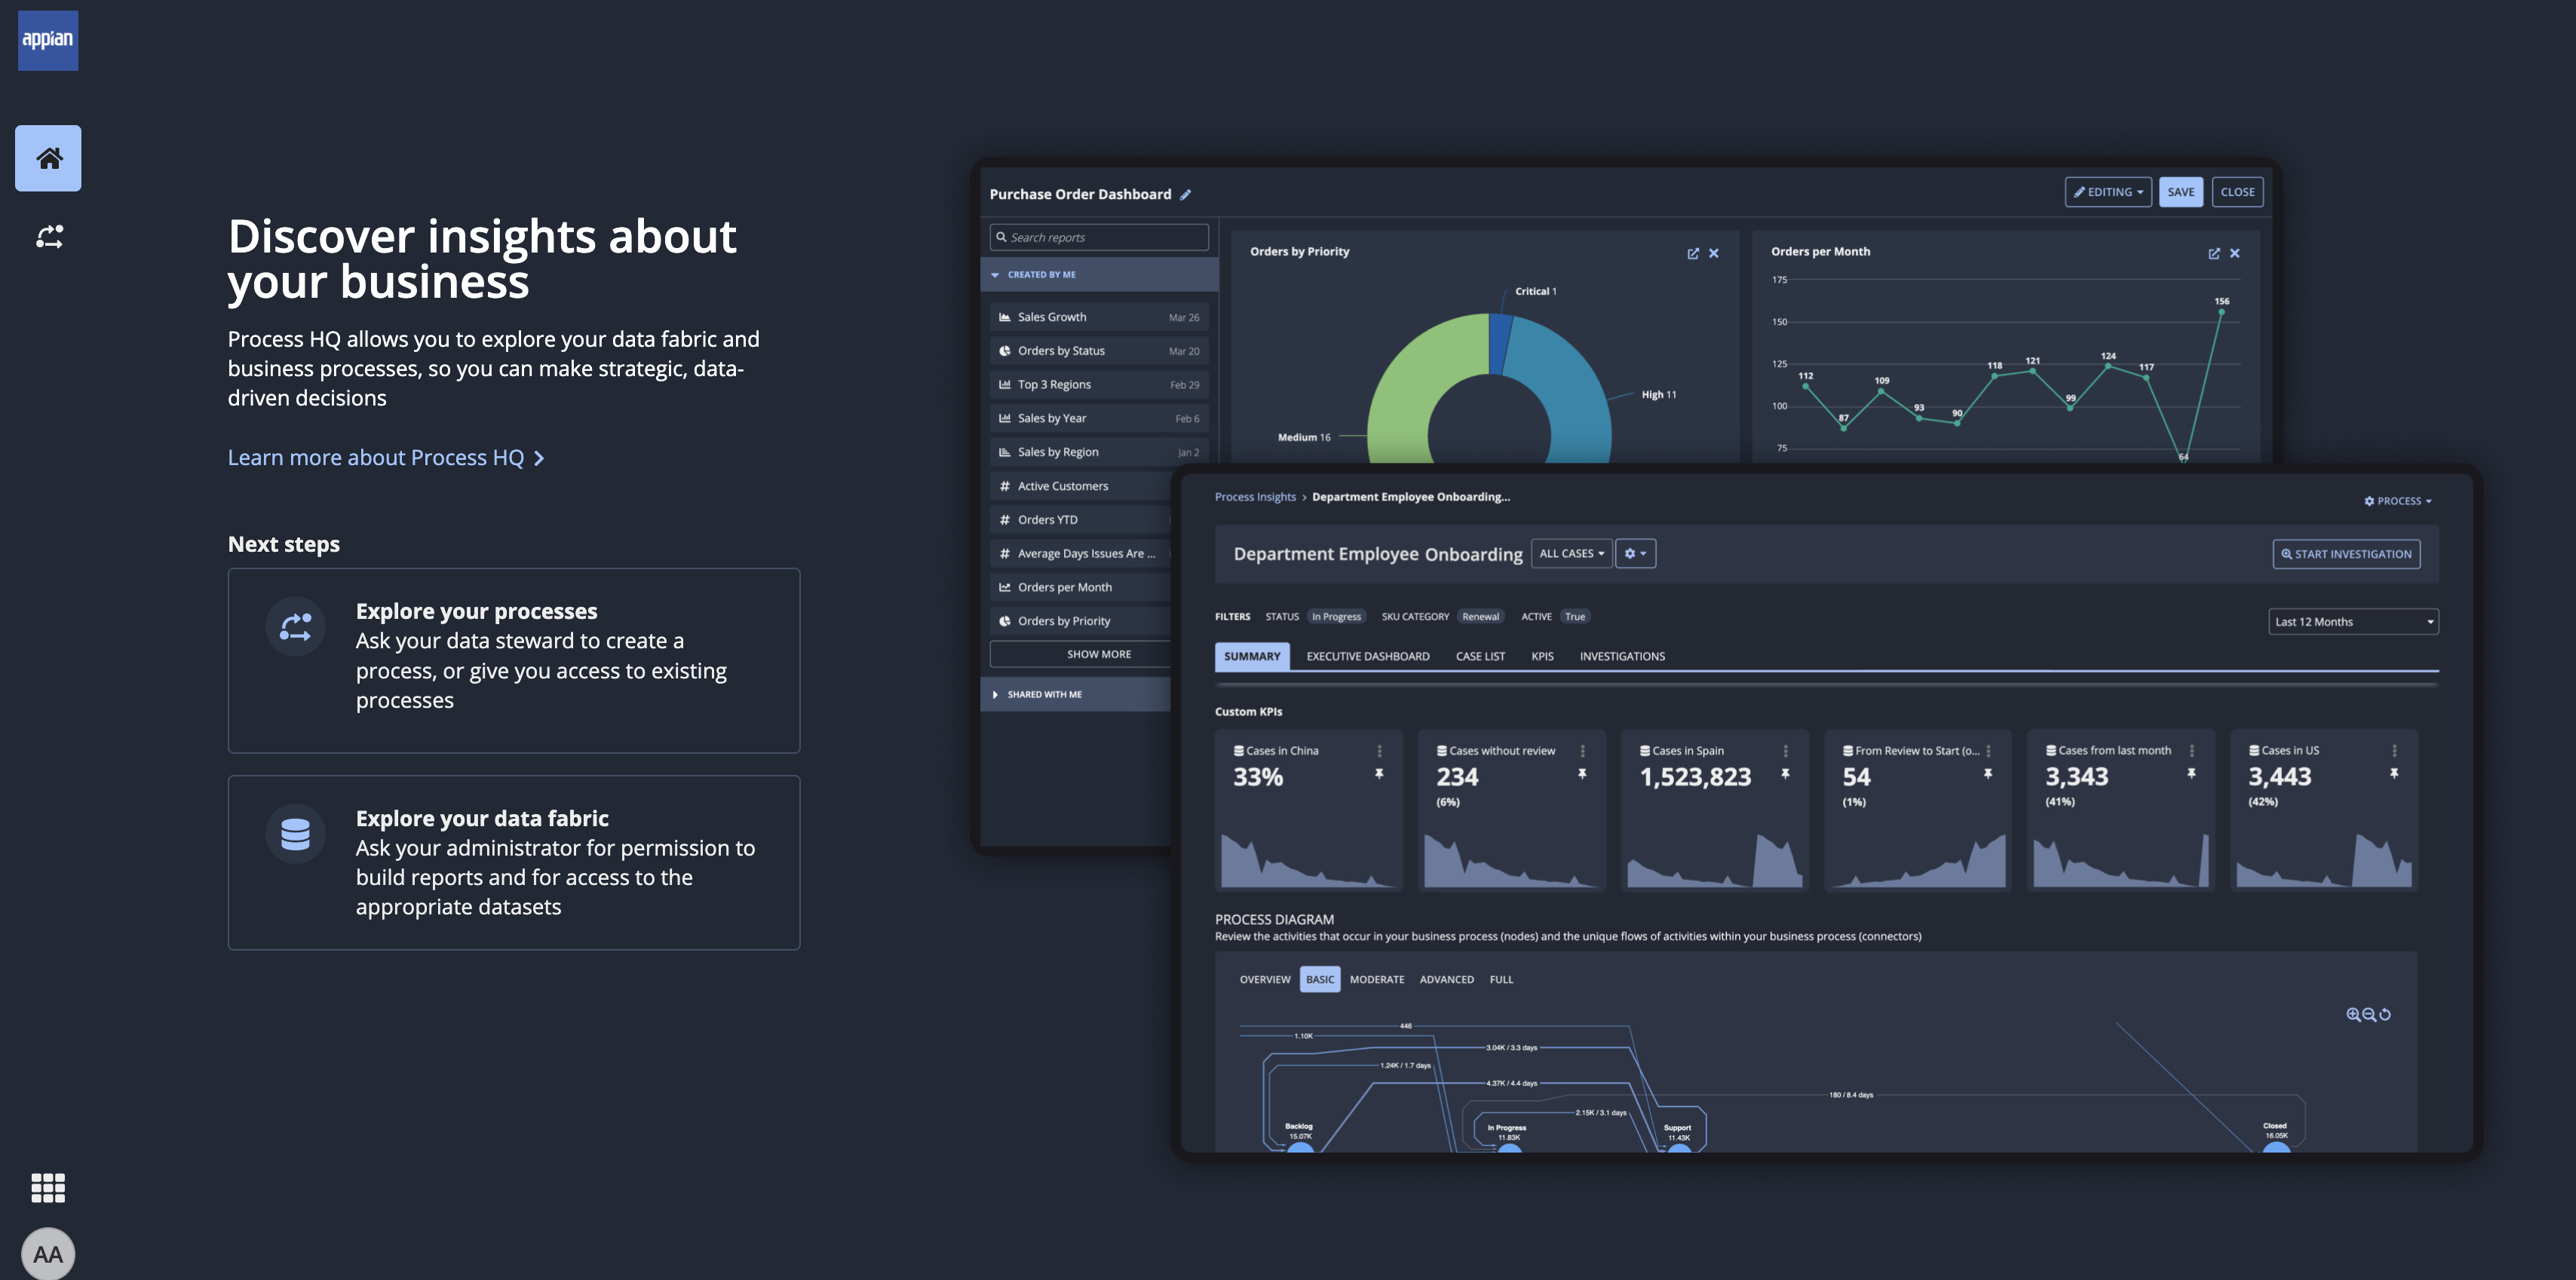This screenshot has width=2576, height=1280.
Task: Expand the SHARED WITH ME section
Action: coord(1076,694)
